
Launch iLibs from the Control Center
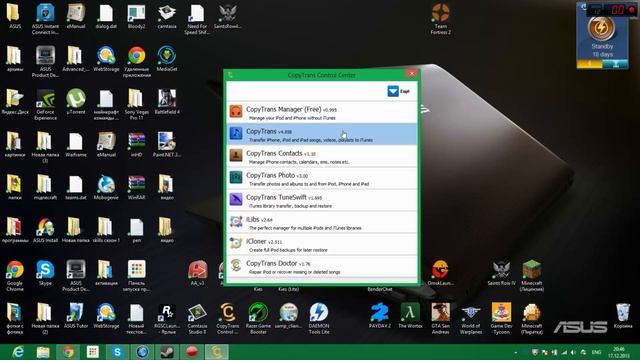tap(322, 222)
